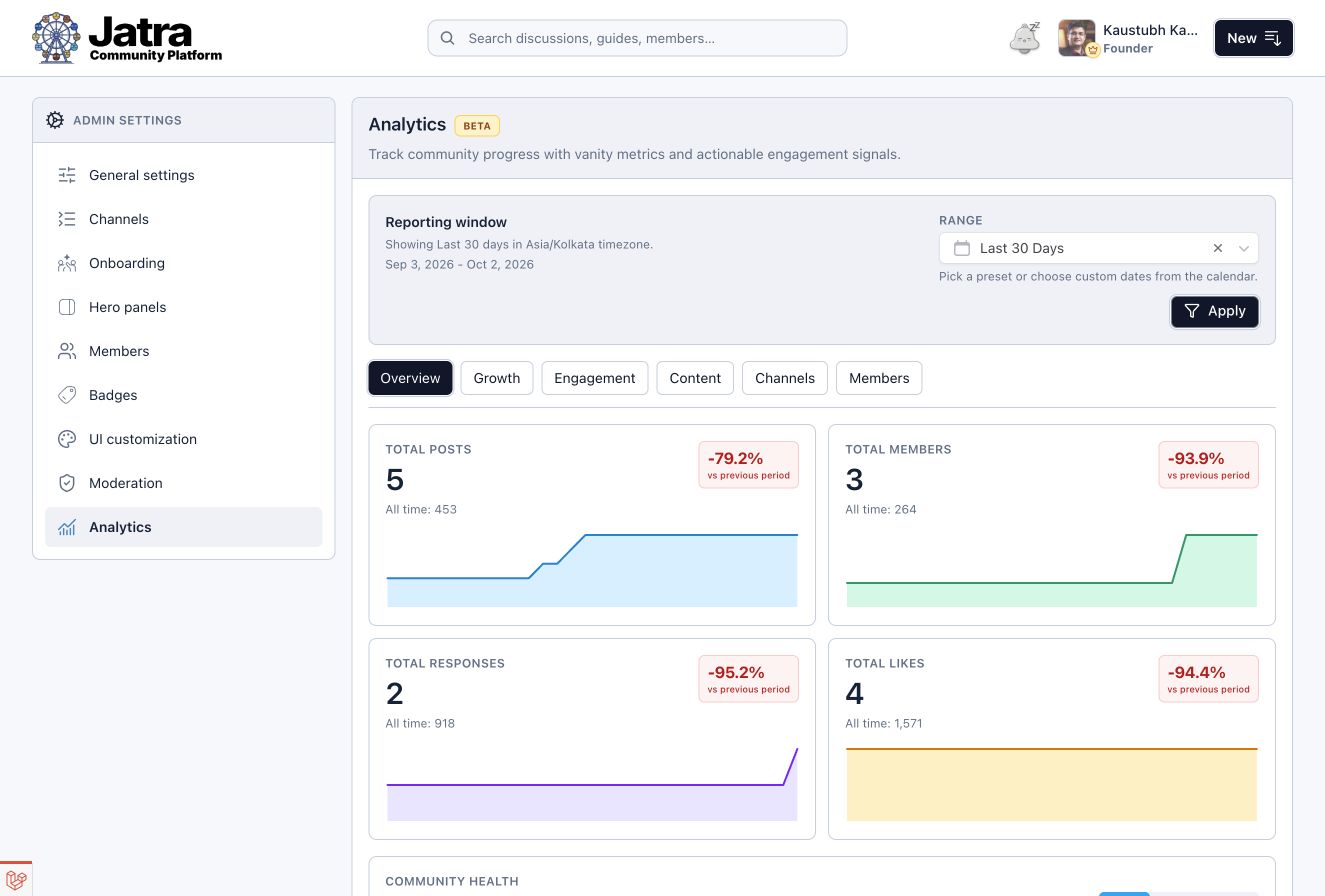Click the UI customization palette icon
This screenshot has height=896, width=1325.
pos(67,439)
